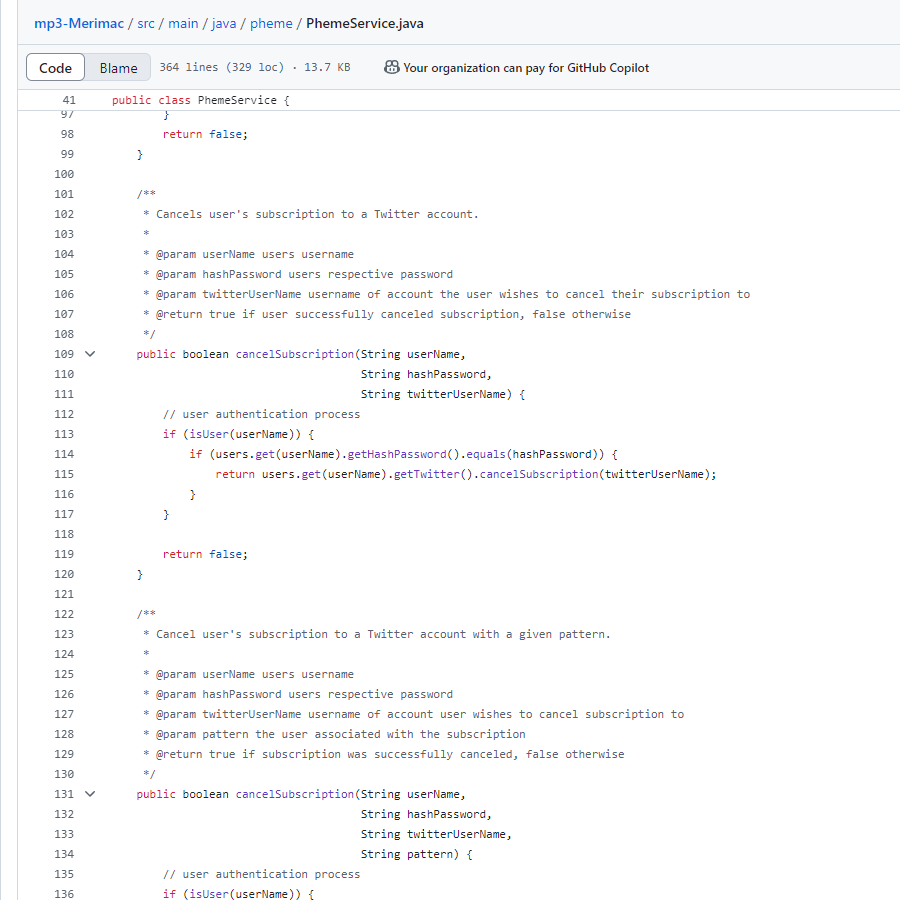Screen dimensions: 900x900
Task: Click the cancelSubscription method name on line 109
Action: (295, 354)
